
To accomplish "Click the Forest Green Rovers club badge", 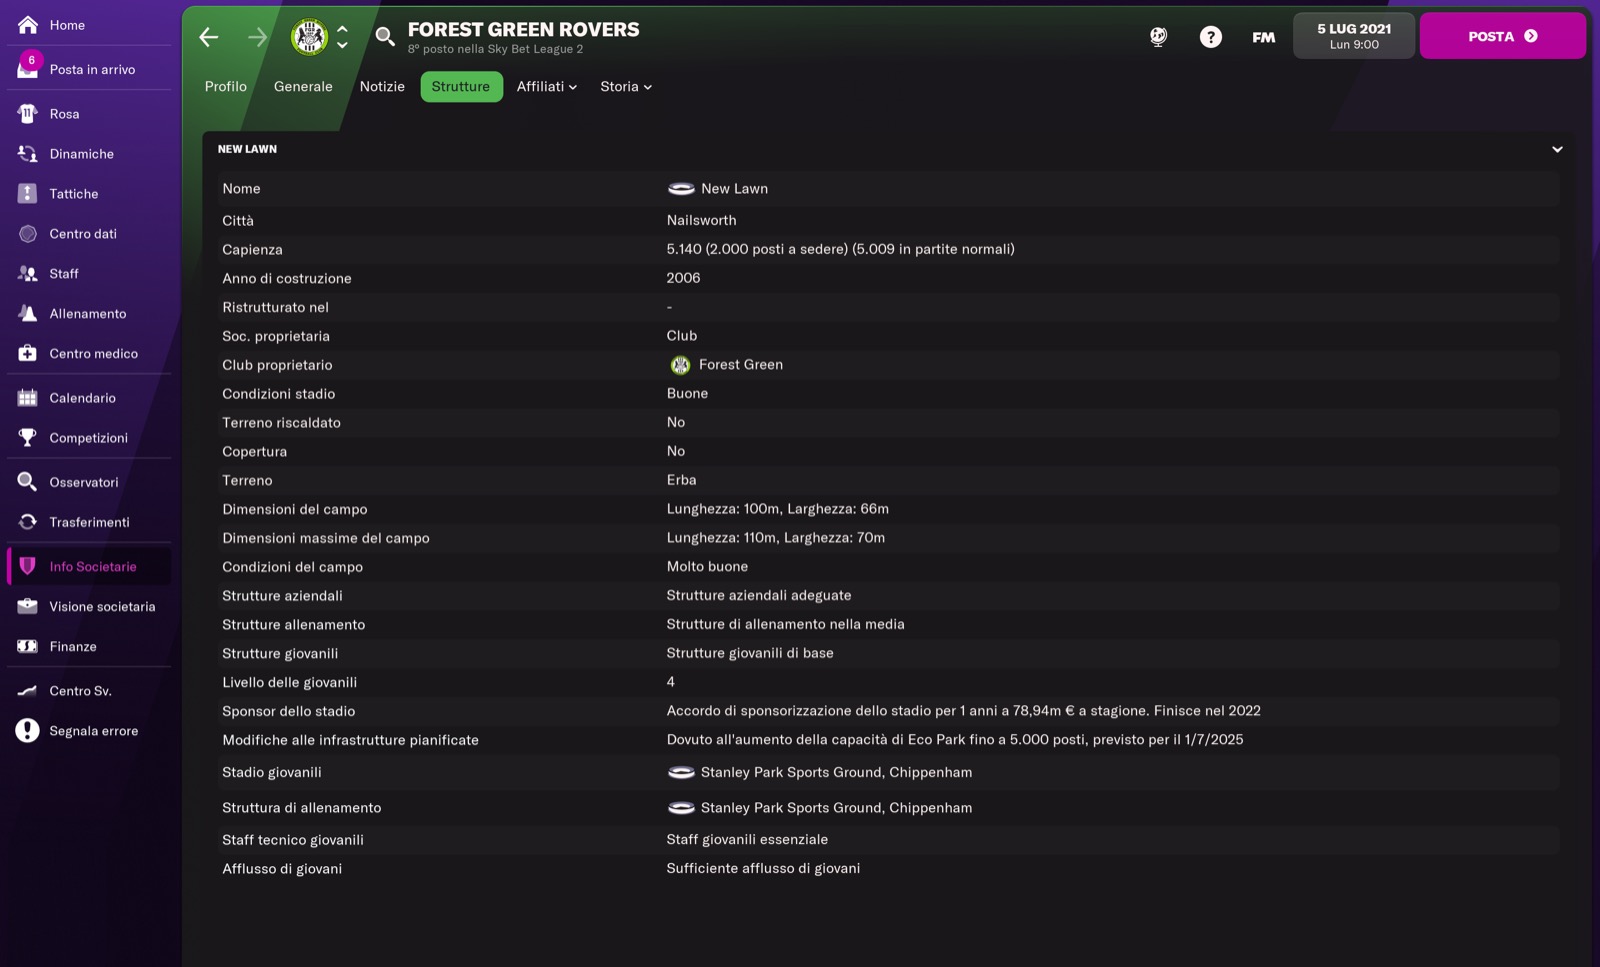I will pyautogui.click(x=310, y=37).
